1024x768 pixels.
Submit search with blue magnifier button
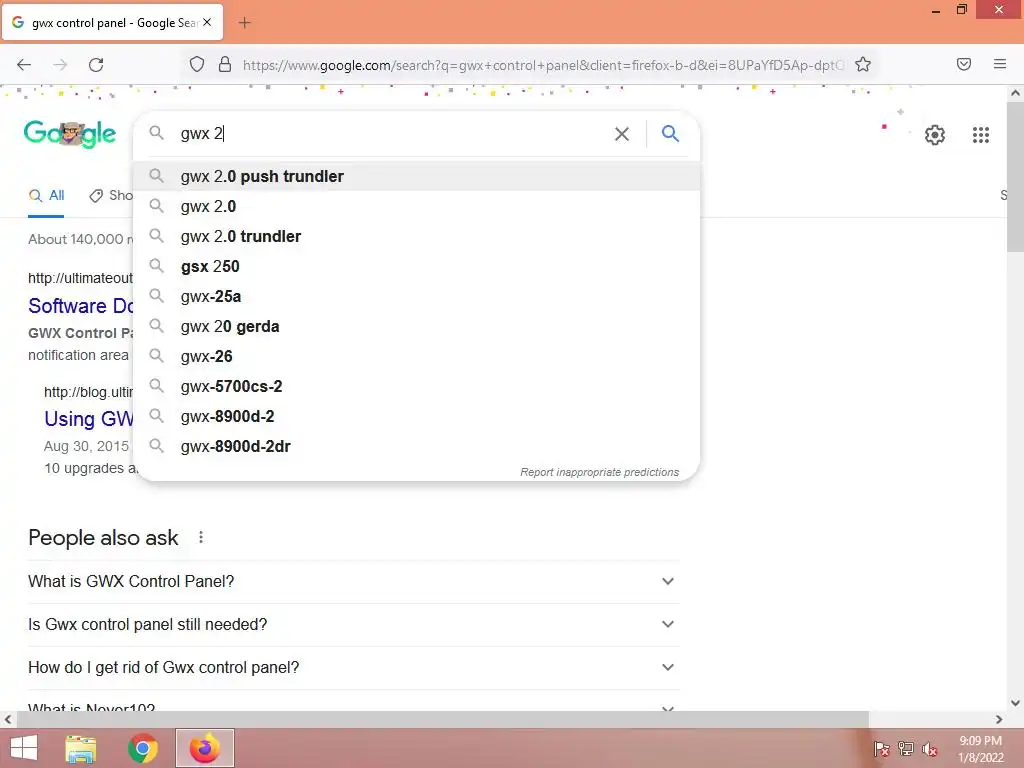(670, 134)
